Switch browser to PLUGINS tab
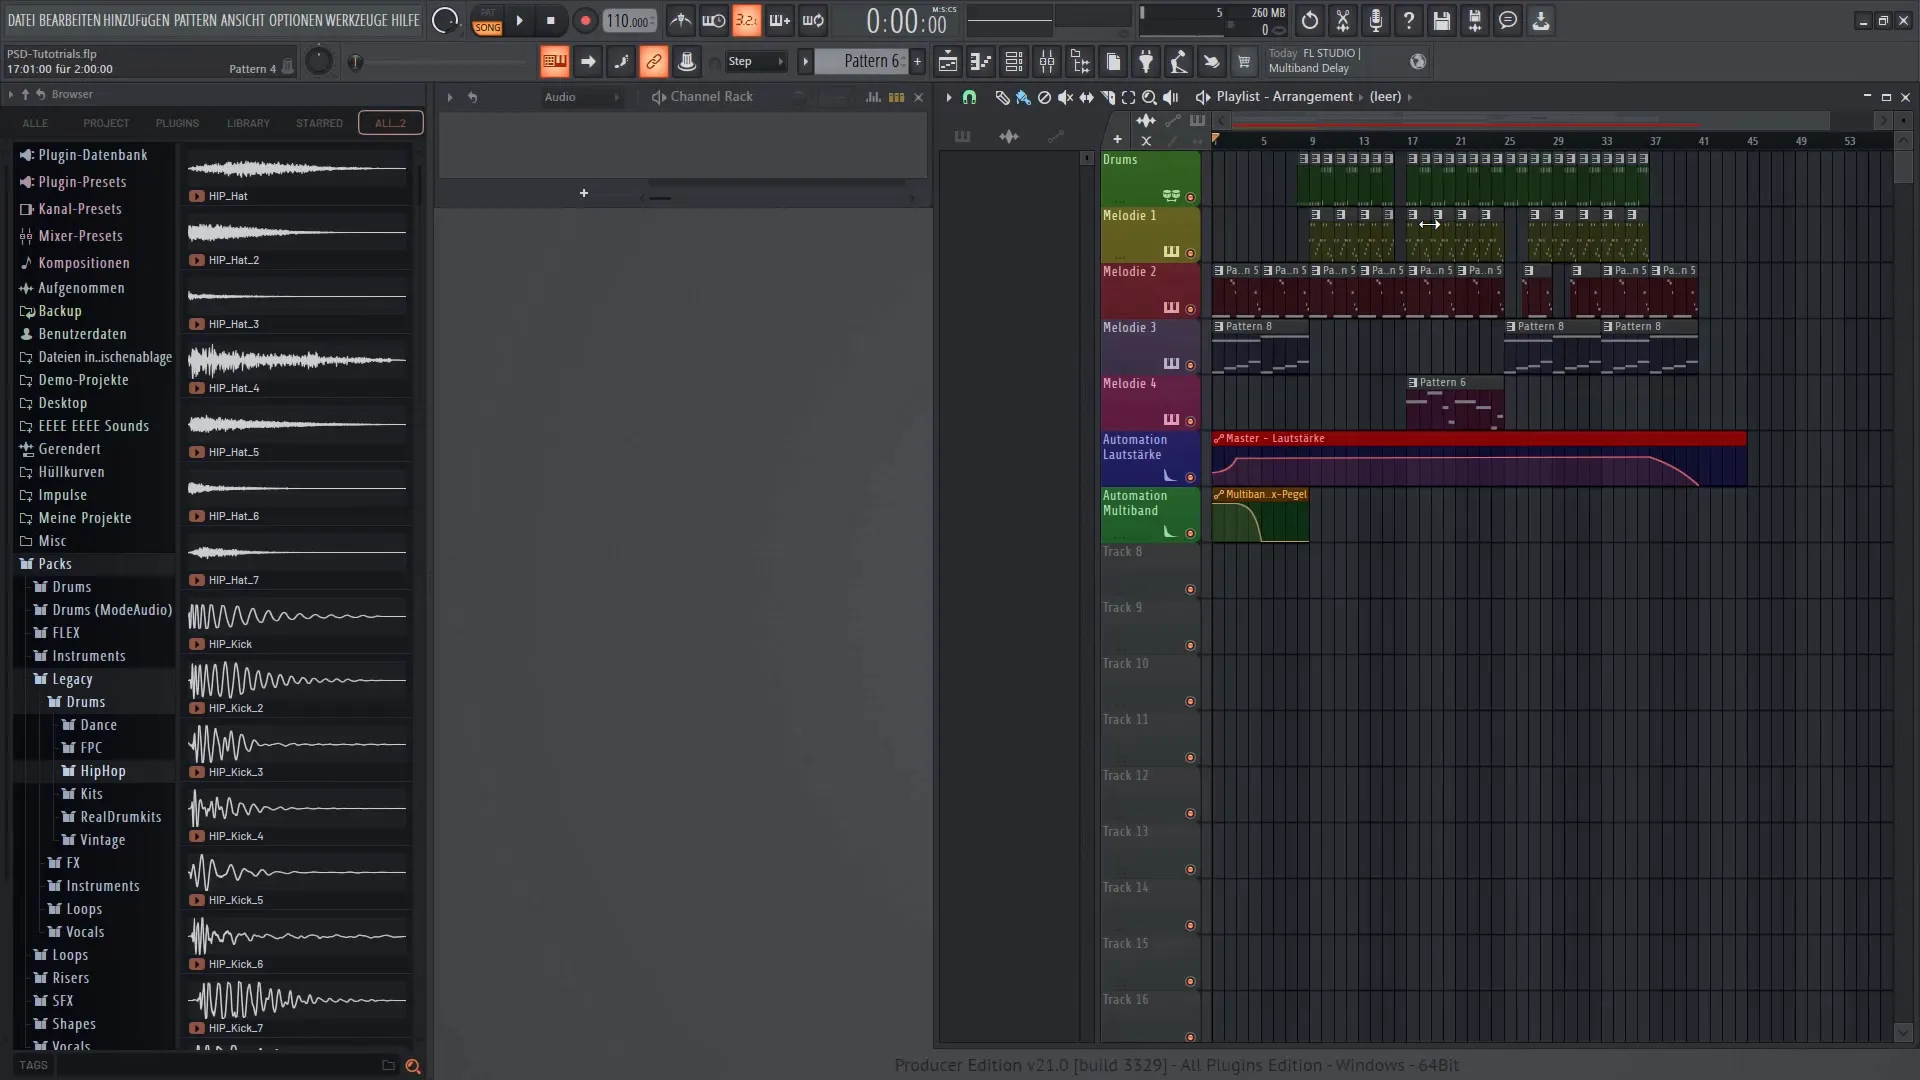This screenshot has height=1080, width=1920. [177, 123]
